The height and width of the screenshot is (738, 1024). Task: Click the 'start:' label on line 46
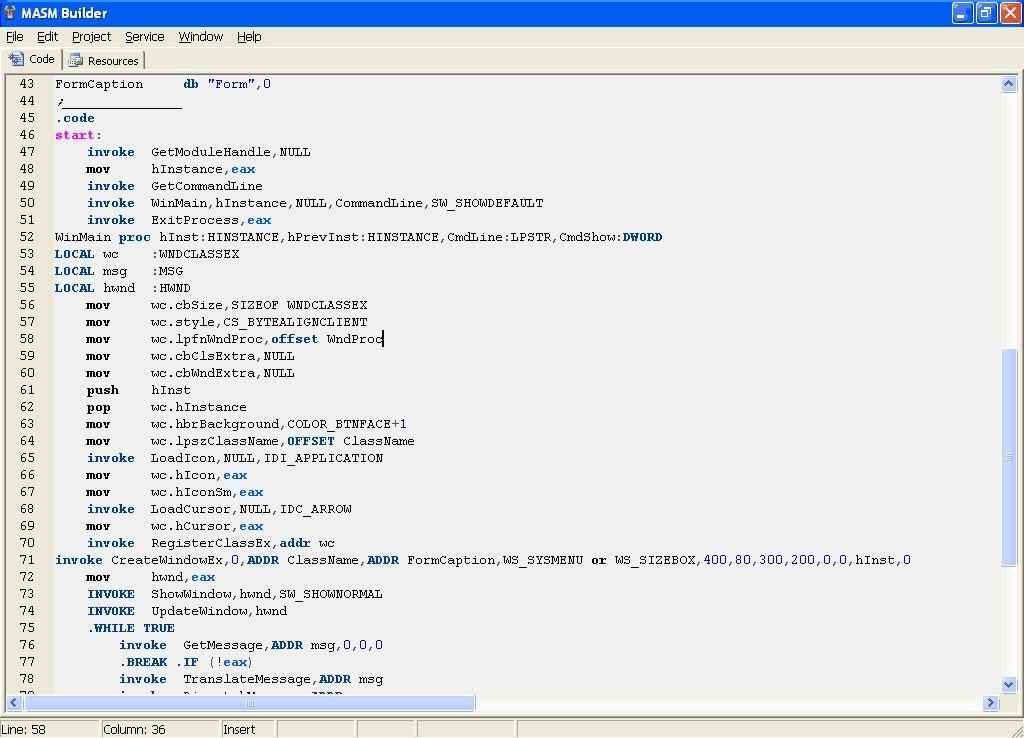(x=78, y=135)
